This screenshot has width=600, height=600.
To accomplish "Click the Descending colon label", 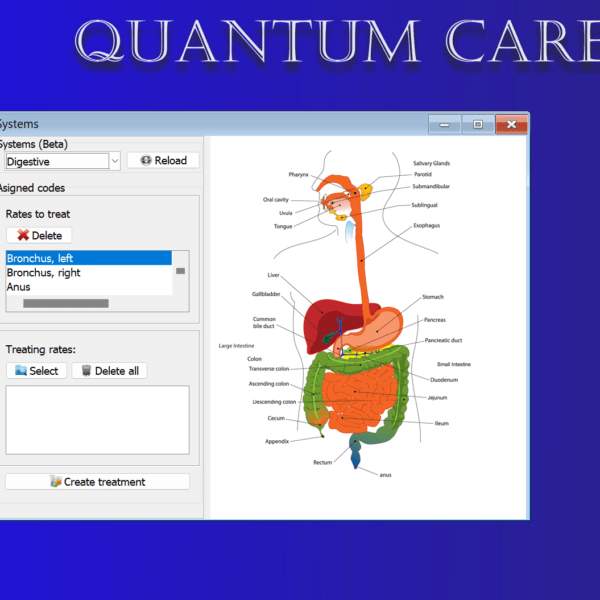I will point(274,402).
